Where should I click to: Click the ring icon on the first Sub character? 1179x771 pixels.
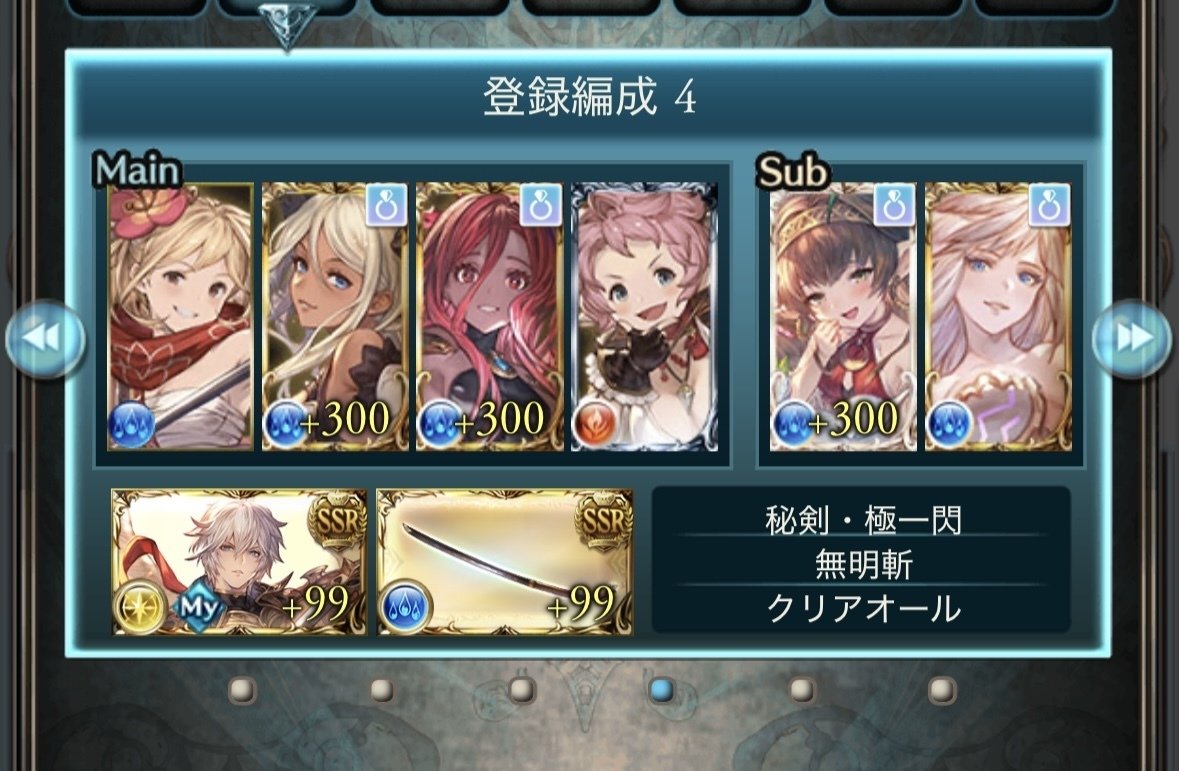click(895, 205)
